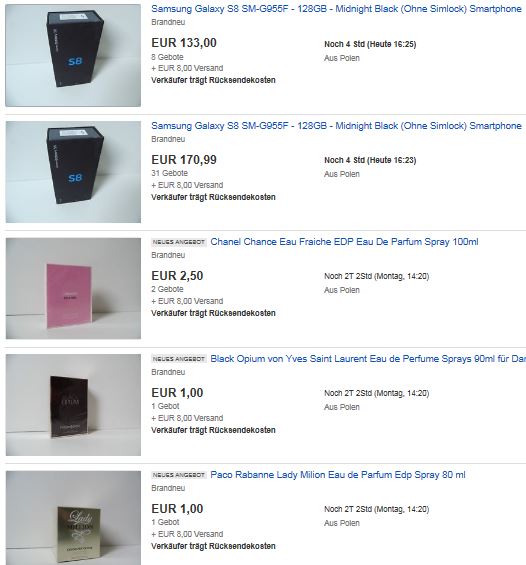Image resolution: width=526 pixels, height=565 pixels.
Task: Click the 2 Gebote bid count on the Chanel listing
Action: click(167, 289)
